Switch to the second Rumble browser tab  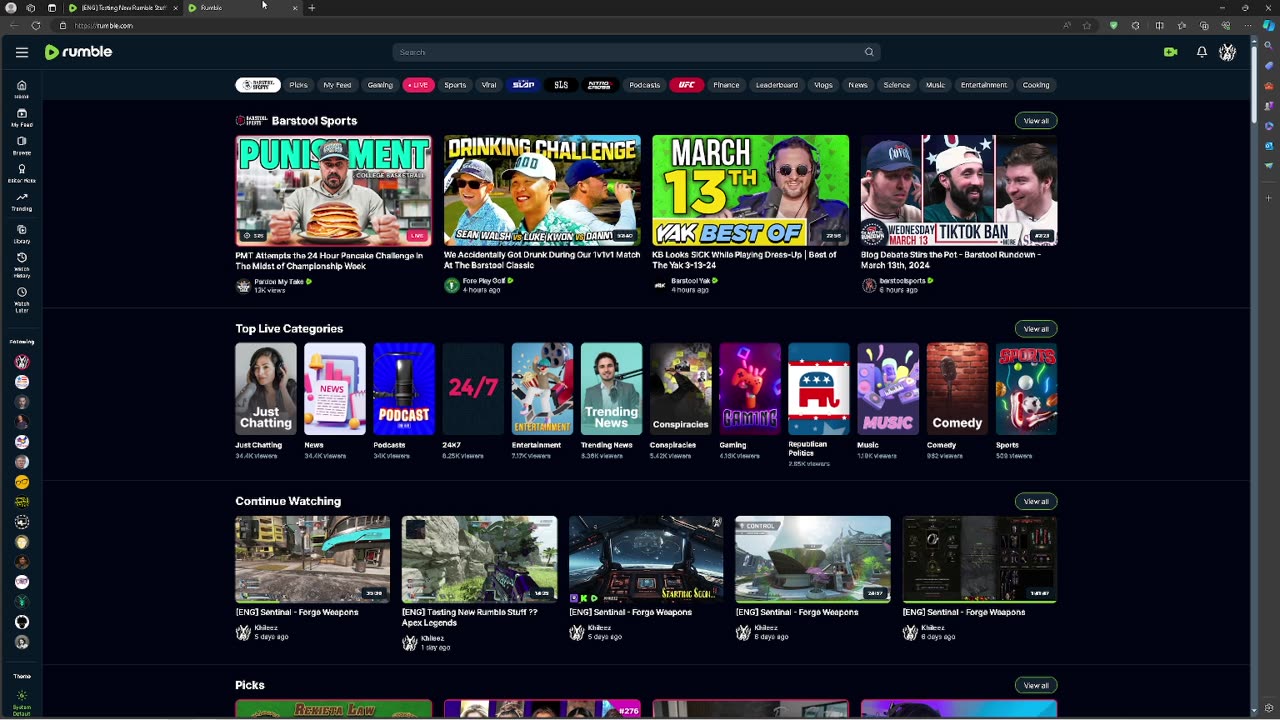(243, 8)
